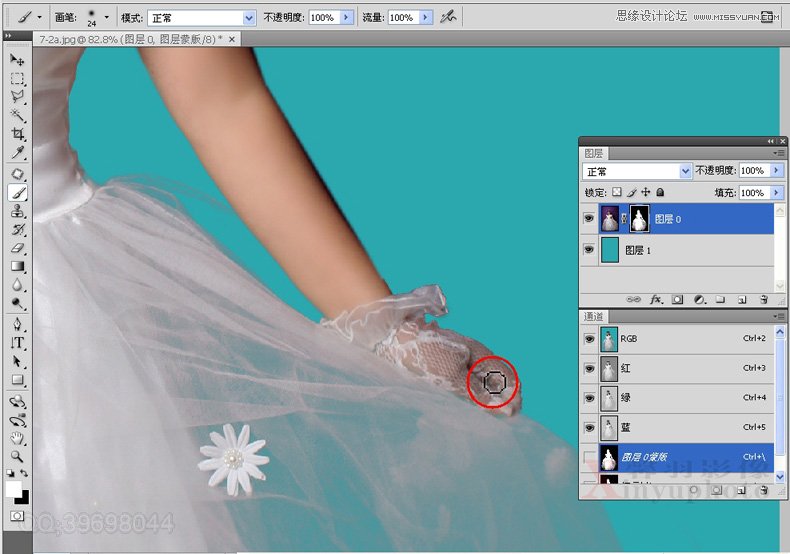
Task: Click the fx layer style icon
Action: [657, 299]
